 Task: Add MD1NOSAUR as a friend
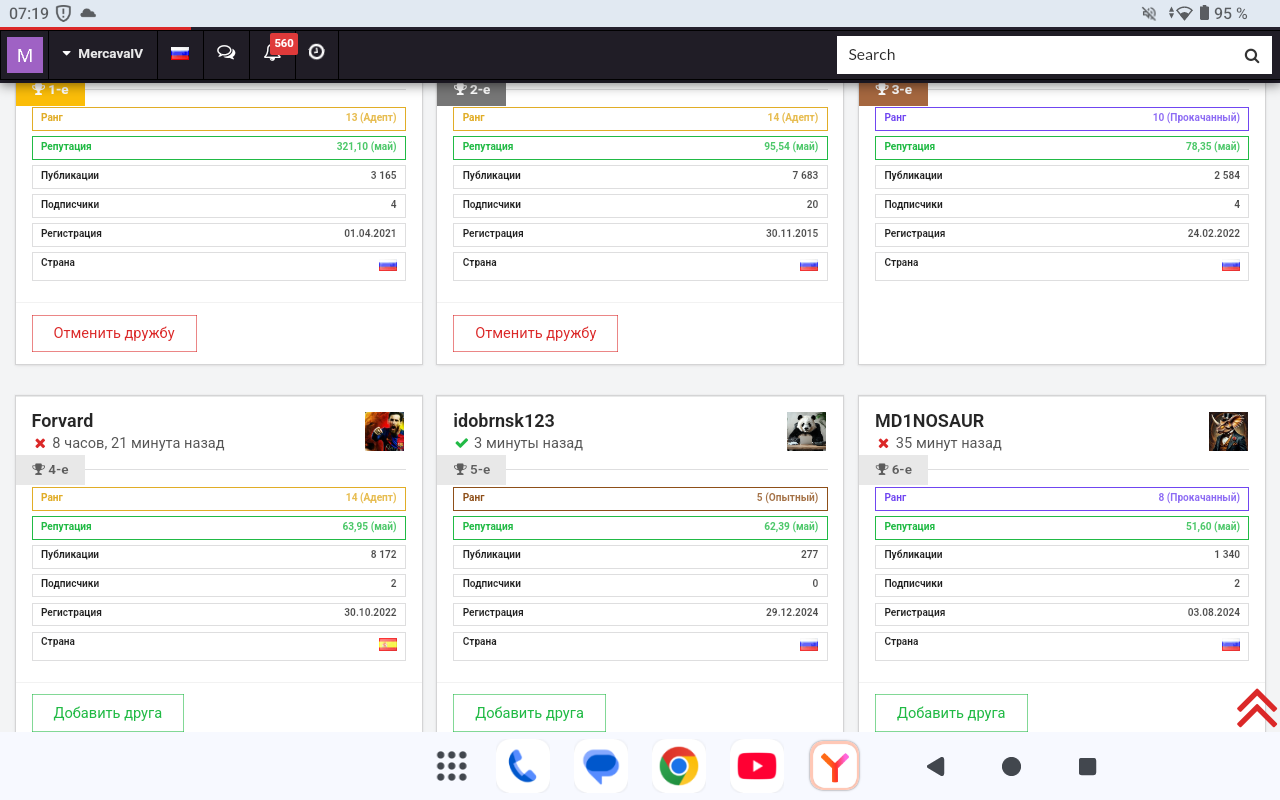[x=951, y=713]
